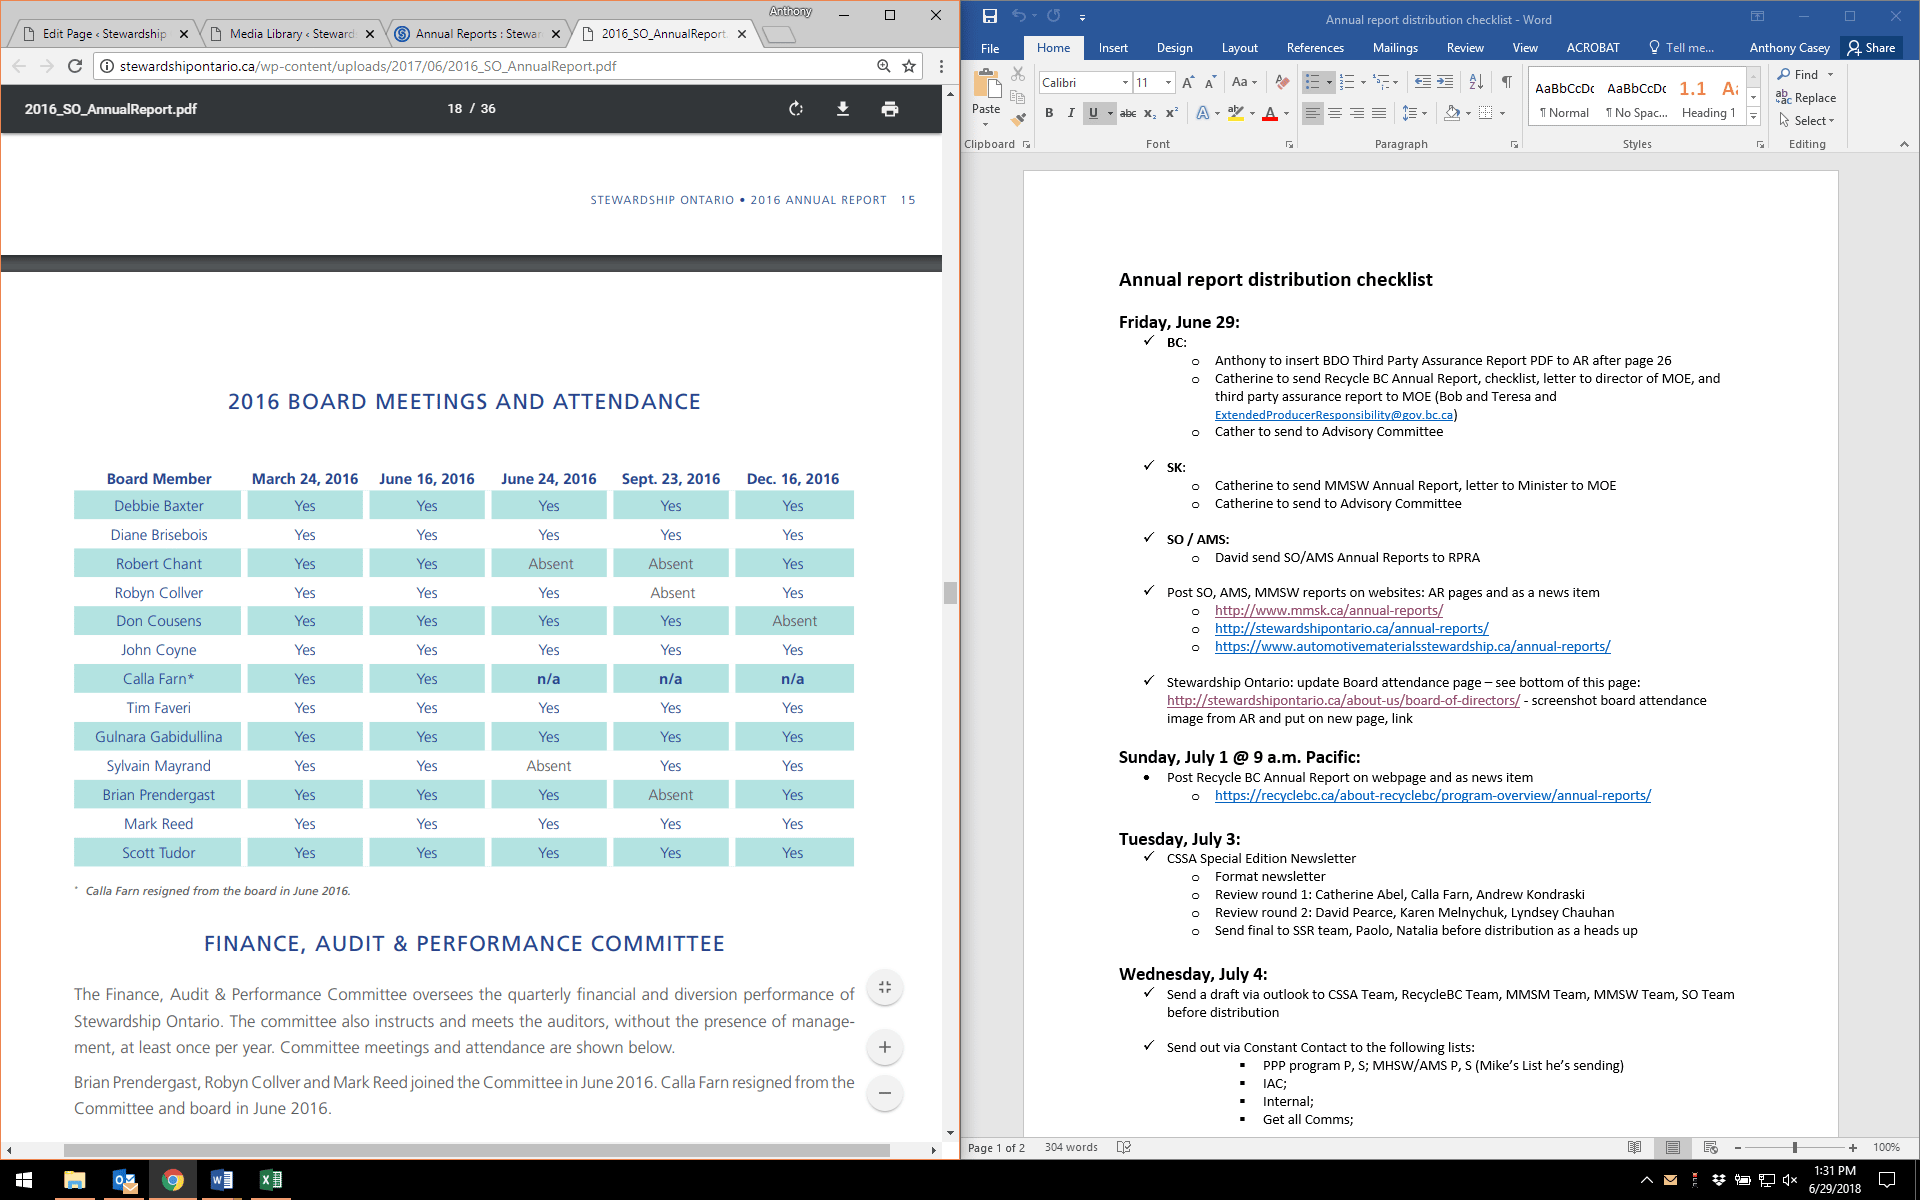Click the Share button in Word
1920x1200 pixels.
pos(1872,47)
